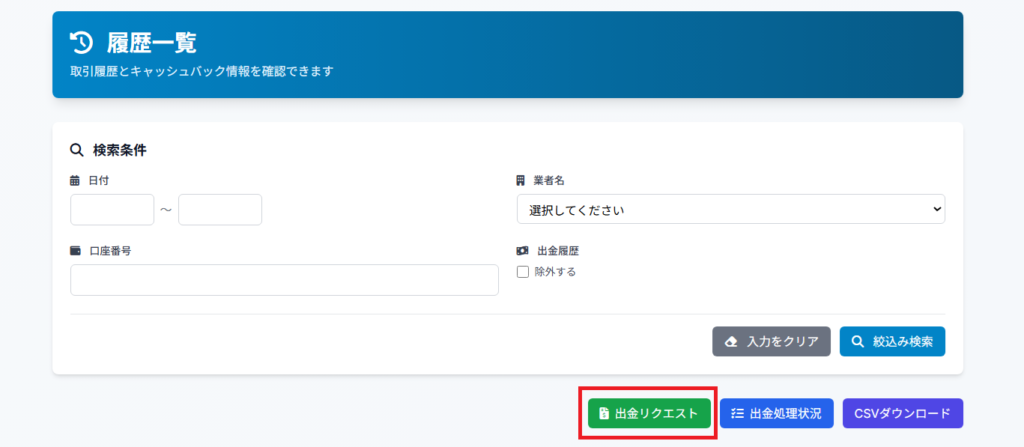1024x447 pixels.
Task: Click the start date input field
Action: click(112, 210)
